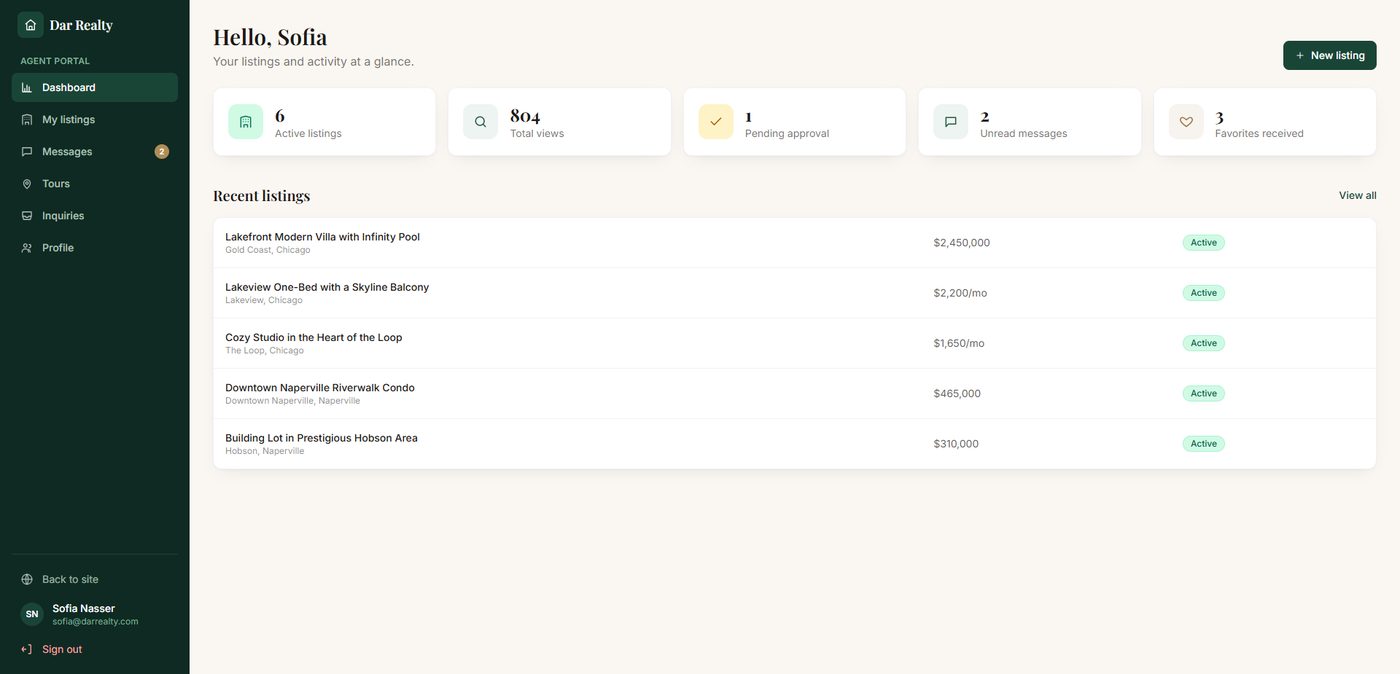Click the Sign out arrow icon
Screen dimensions: 1400x674
(x=27, y=650)
